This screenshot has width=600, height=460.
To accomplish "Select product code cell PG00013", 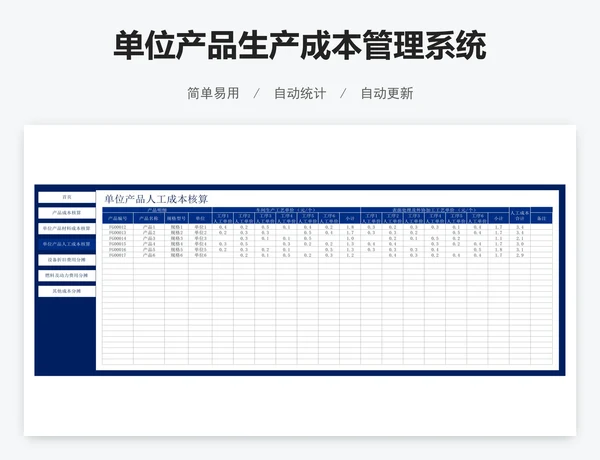I will pos(118,233).
